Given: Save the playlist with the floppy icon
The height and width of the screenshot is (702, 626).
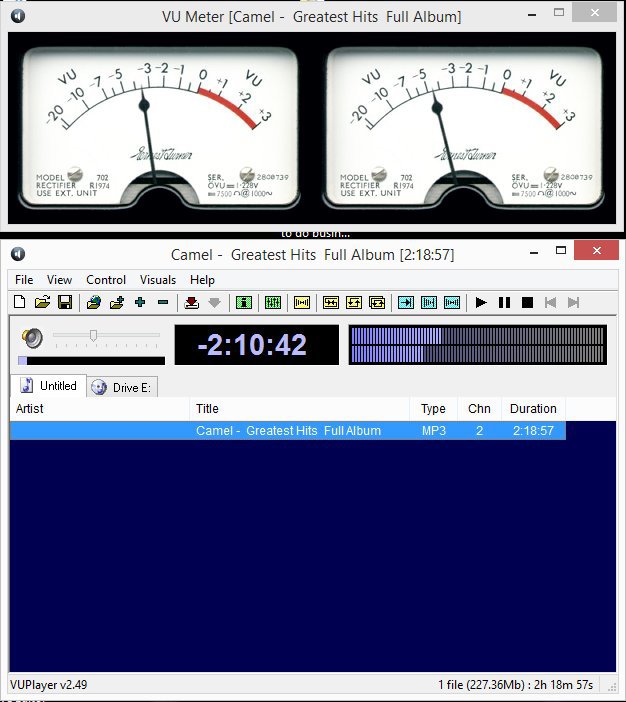Looking at the screenshot, I should [x=64, y=302].
